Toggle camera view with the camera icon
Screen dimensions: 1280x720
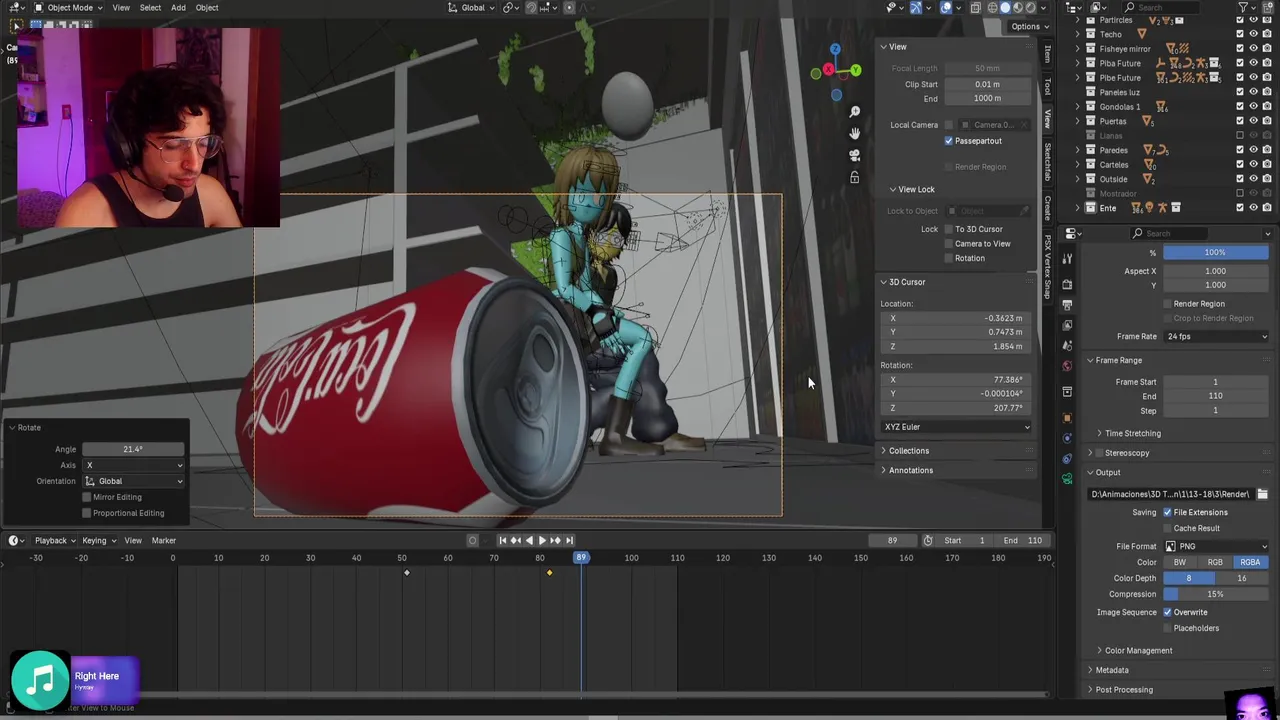click(x=854, y=155)
